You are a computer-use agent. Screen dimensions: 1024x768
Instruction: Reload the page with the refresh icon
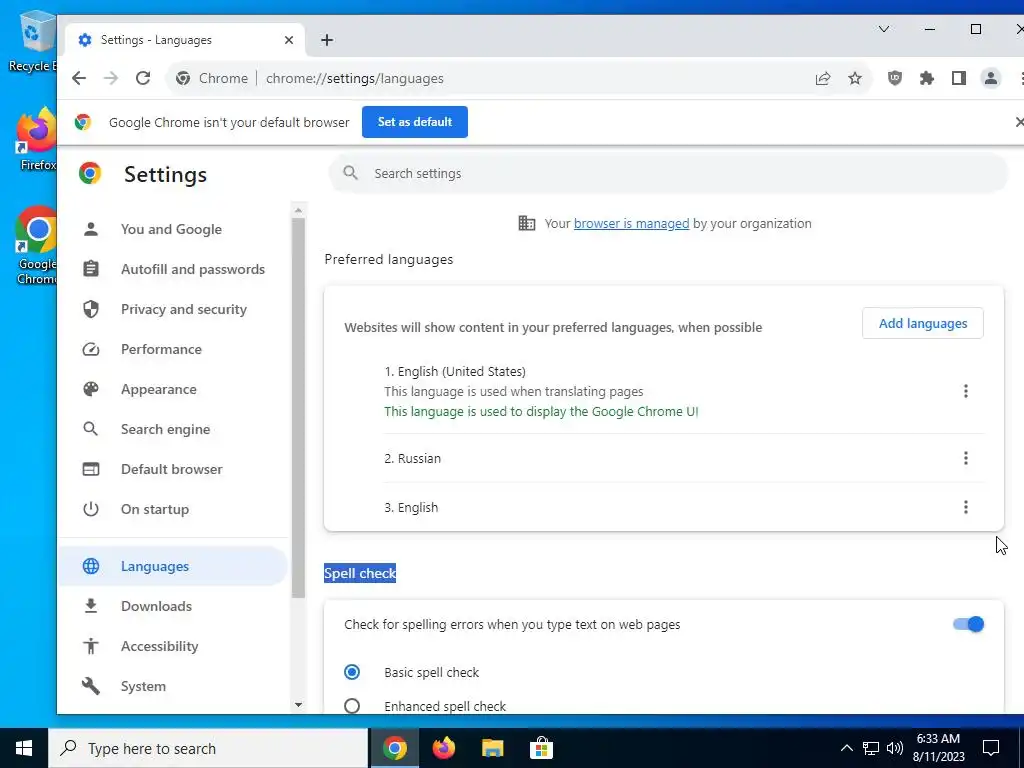pyautogui.click(x=143, y=78)
